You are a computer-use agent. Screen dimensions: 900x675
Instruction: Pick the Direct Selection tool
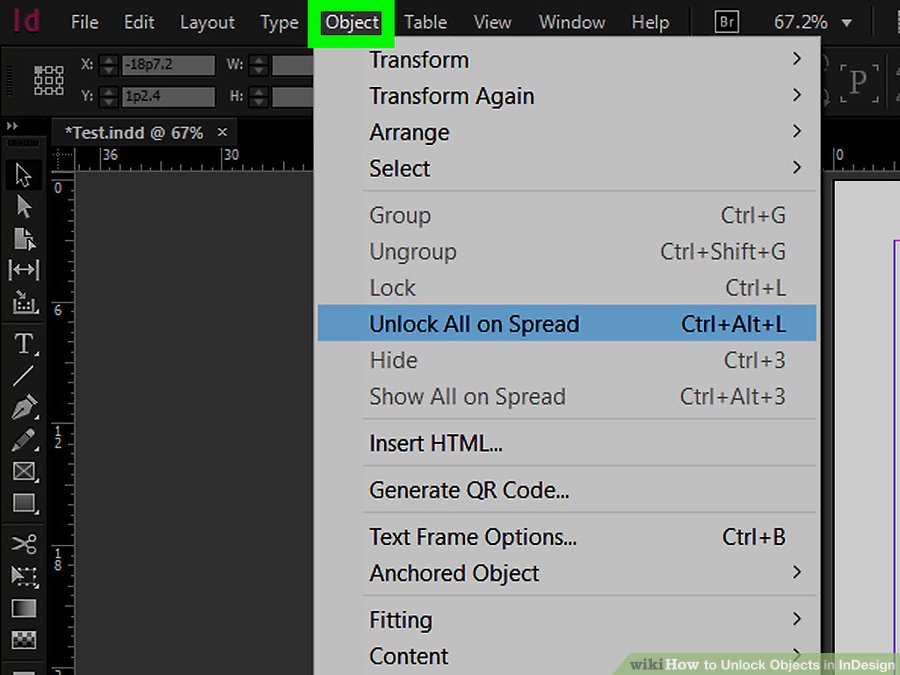(24, 207)
